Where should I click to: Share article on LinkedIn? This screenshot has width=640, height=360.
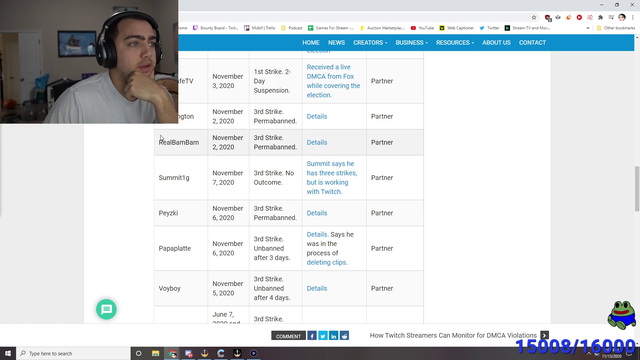tap(333, 336)
